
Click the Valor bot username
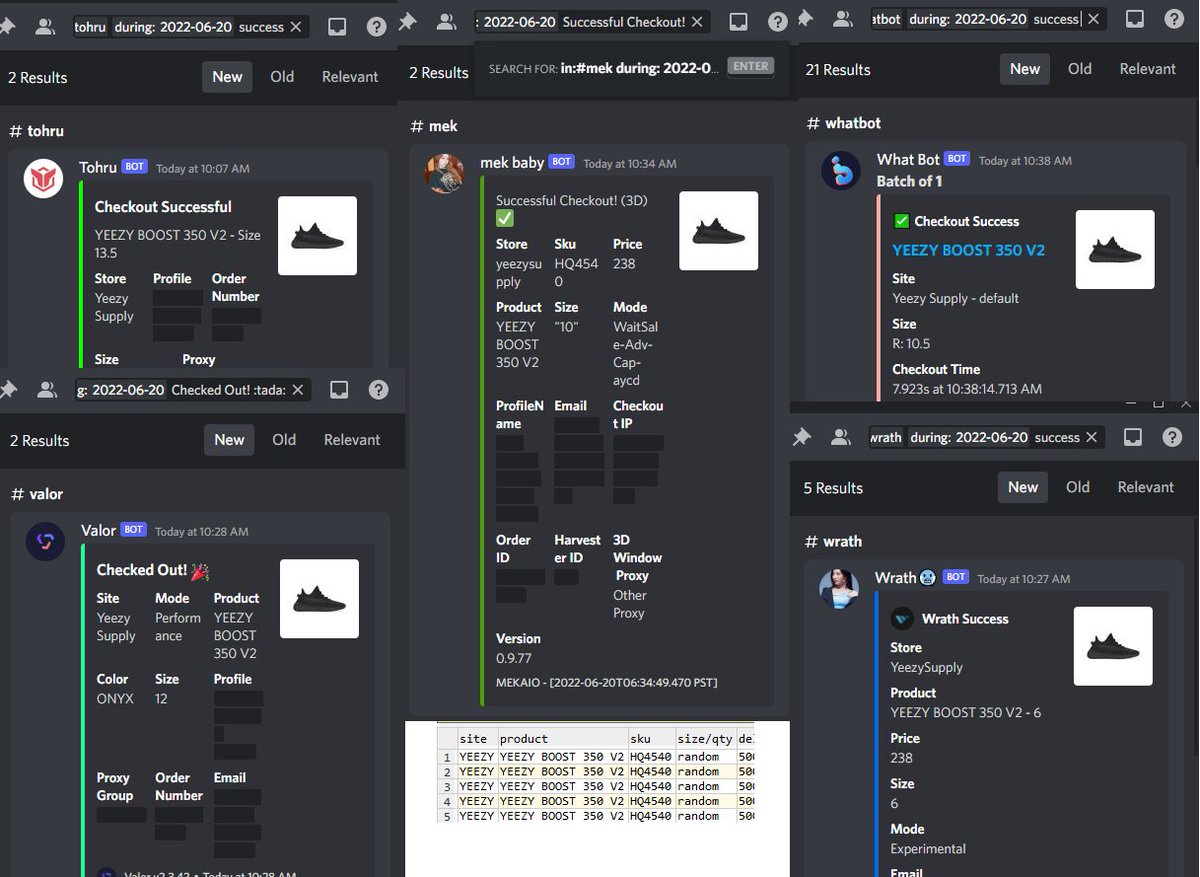pos(99,530)
